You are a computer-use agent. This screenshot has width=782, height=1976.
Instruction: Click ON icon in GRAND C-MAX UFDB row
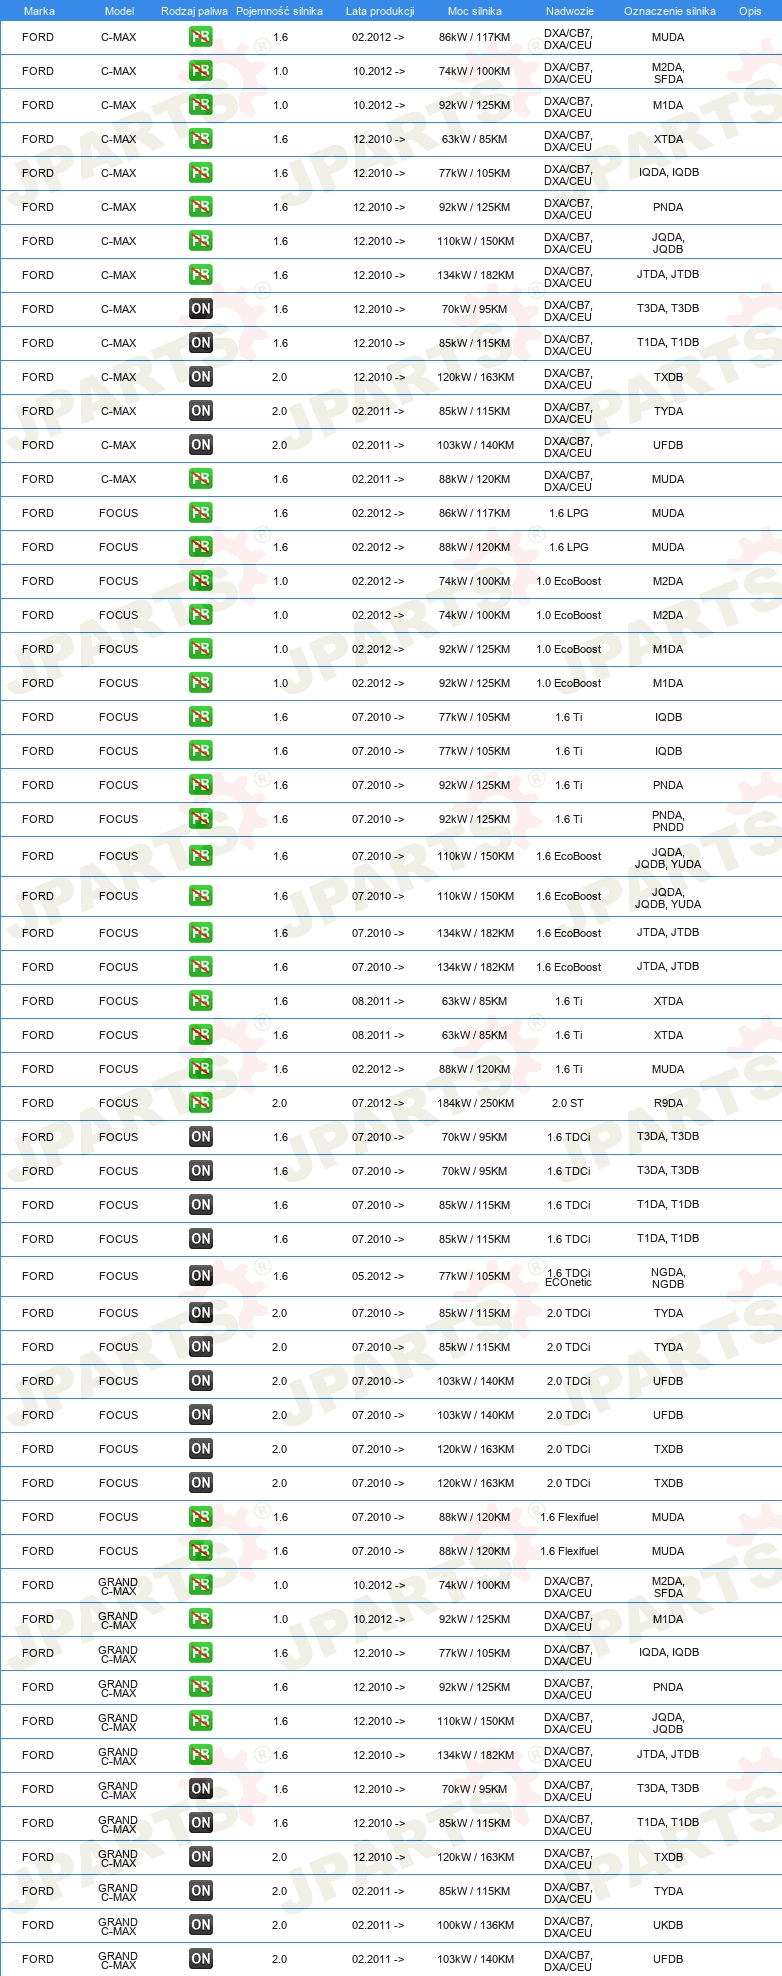[201, 1959]
